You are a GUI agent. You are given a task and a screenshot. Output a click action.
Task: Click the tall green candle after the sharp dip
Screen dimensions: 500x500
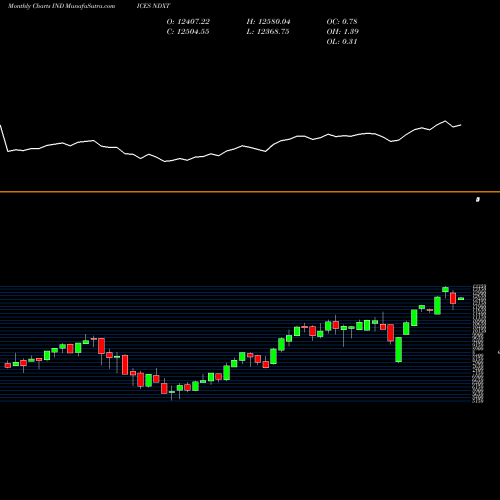[x=399, y=349]
